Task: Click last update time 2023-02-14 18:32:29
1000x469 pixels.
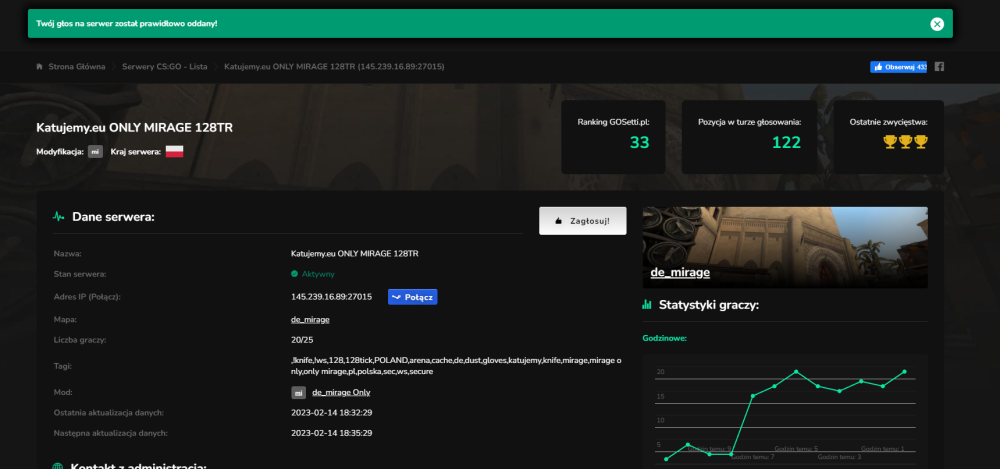Action: [331, 413]
